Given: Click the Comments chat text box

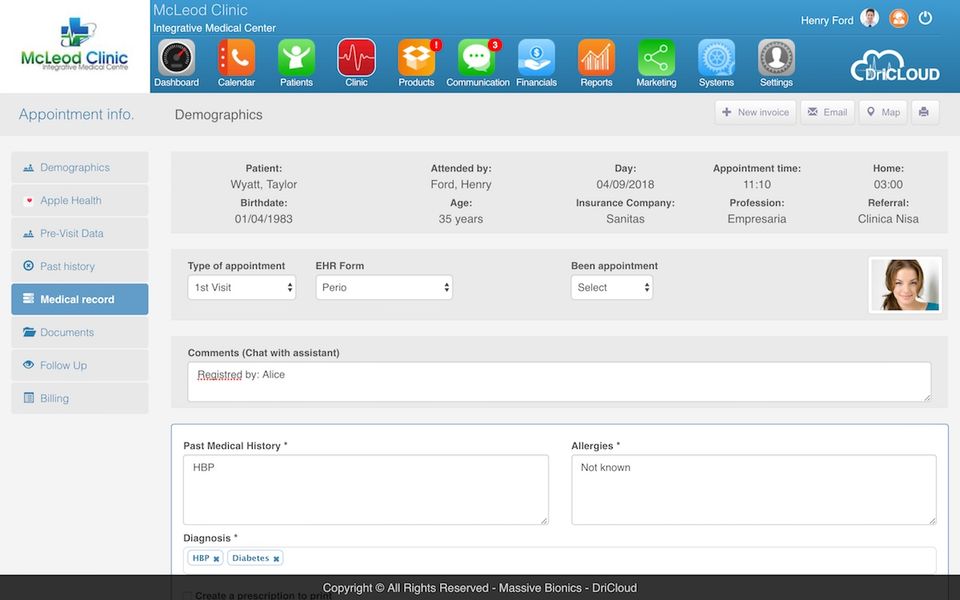Looking at the screenshot, I should (559, 382).
